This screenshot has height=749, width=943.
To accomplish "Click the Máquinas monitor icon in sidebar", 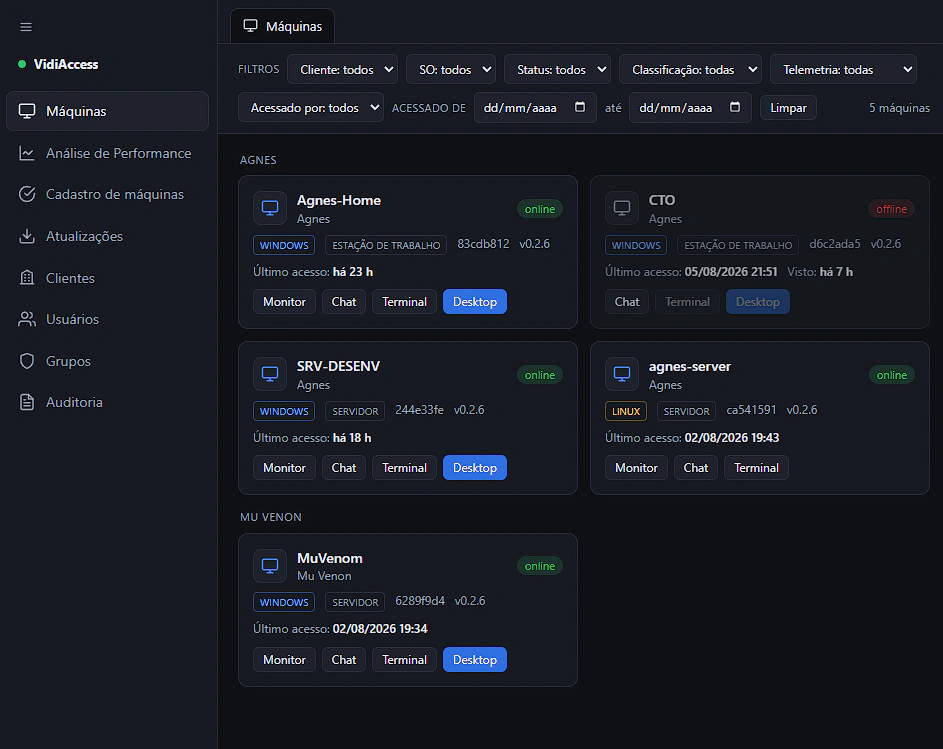I will pyautogui.click(x=26, y=111).
